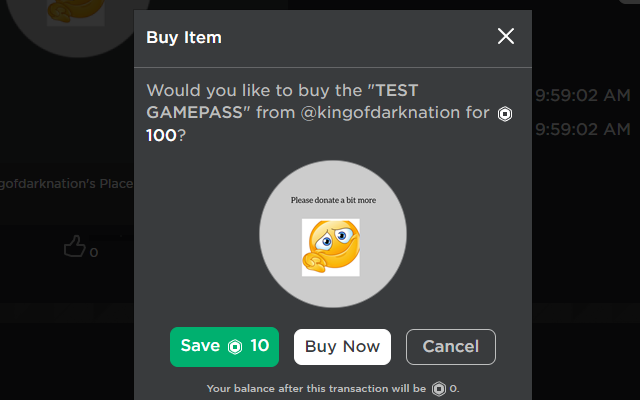Click the yellow avatar thumbnail behind dialog
640x400 pixels.
(x=75, y=12)
